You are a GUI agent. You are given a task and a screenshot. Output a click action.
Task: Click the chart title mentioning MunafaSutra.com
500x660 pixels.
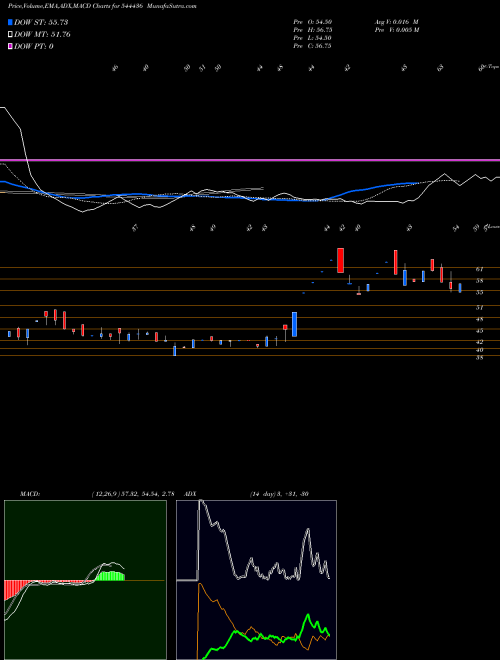click(102, 6)
